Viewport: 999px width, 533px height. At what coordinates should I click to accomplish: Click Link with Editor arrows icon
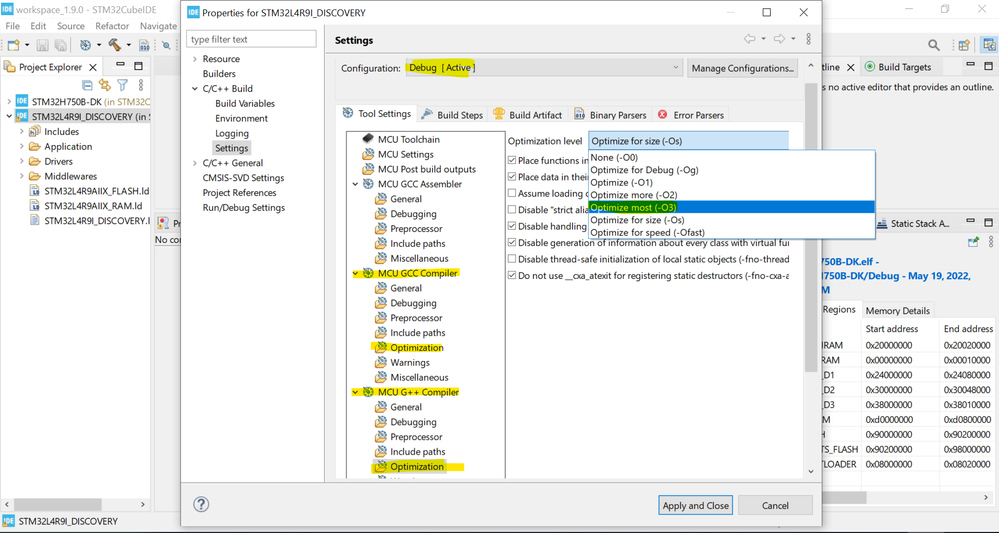coord(104,85)
